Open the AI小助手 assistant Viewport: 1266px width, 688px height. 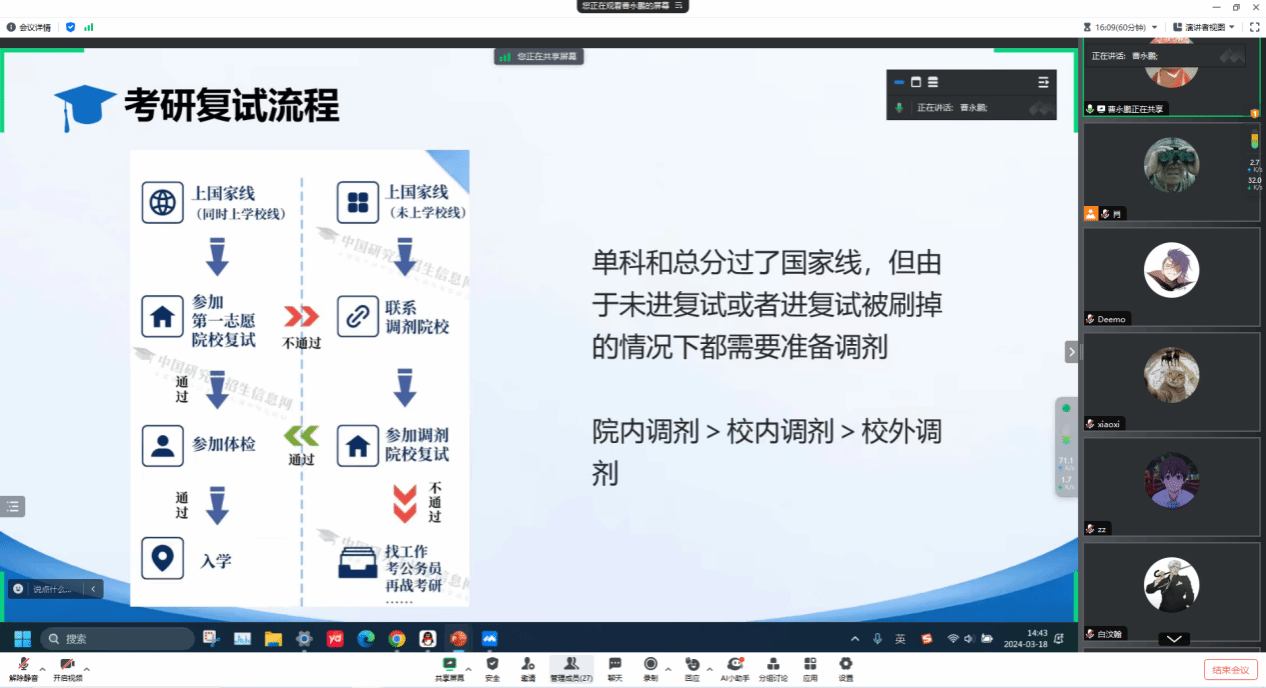tap(735, 668)
